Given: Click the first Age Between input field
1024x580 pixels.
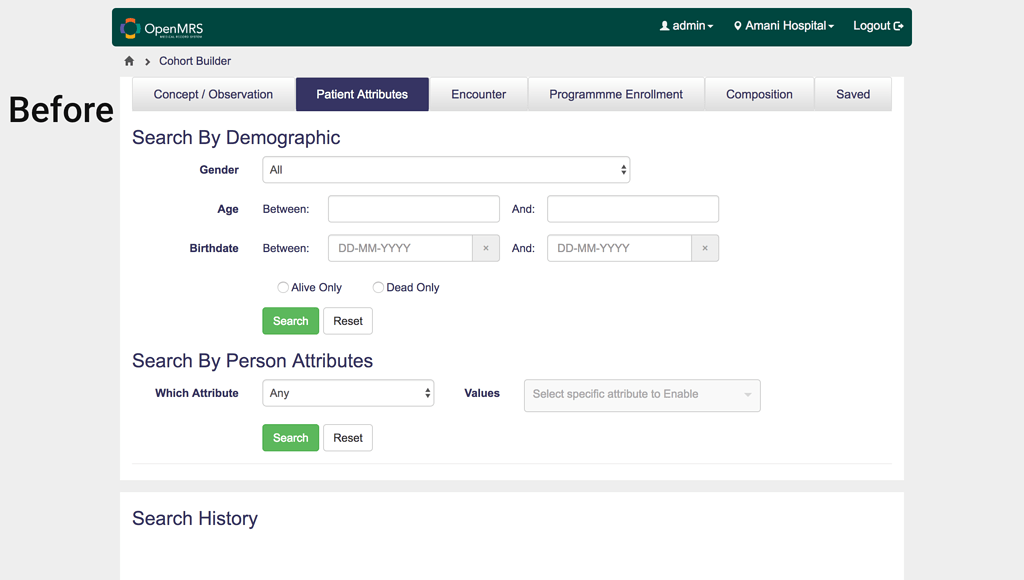Looking at the screenshot, I should pos(413,208).
